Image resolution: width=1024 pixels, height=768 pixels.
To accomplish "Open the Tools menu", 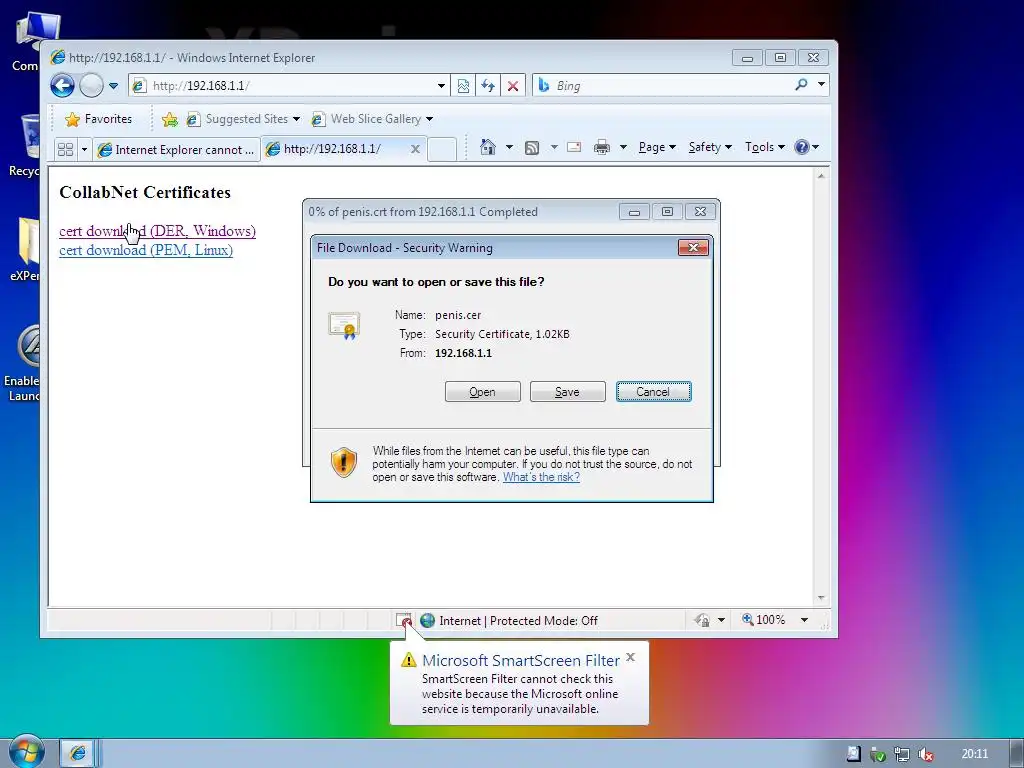I will click(765, 147).
